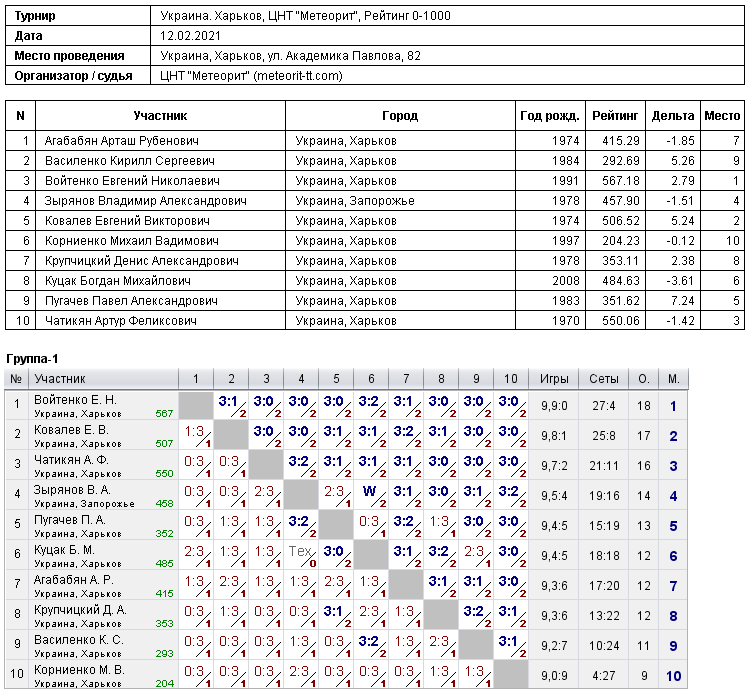Click the 'Дельта' column header

[673, 116]
